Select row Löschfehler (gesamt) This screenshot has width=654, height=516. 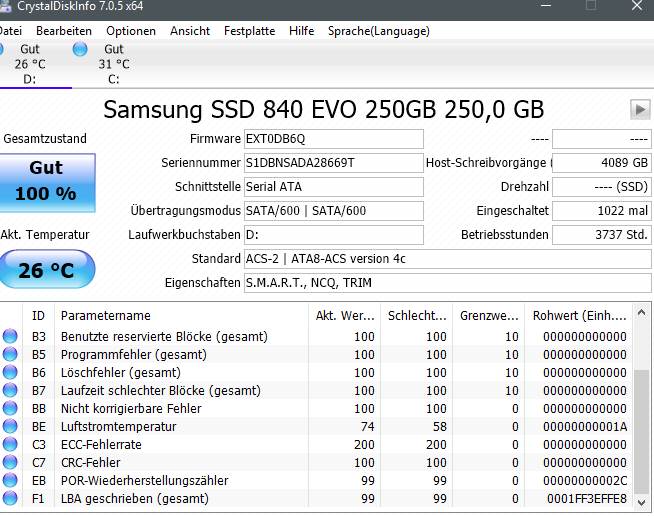click(x=317, y=372)
